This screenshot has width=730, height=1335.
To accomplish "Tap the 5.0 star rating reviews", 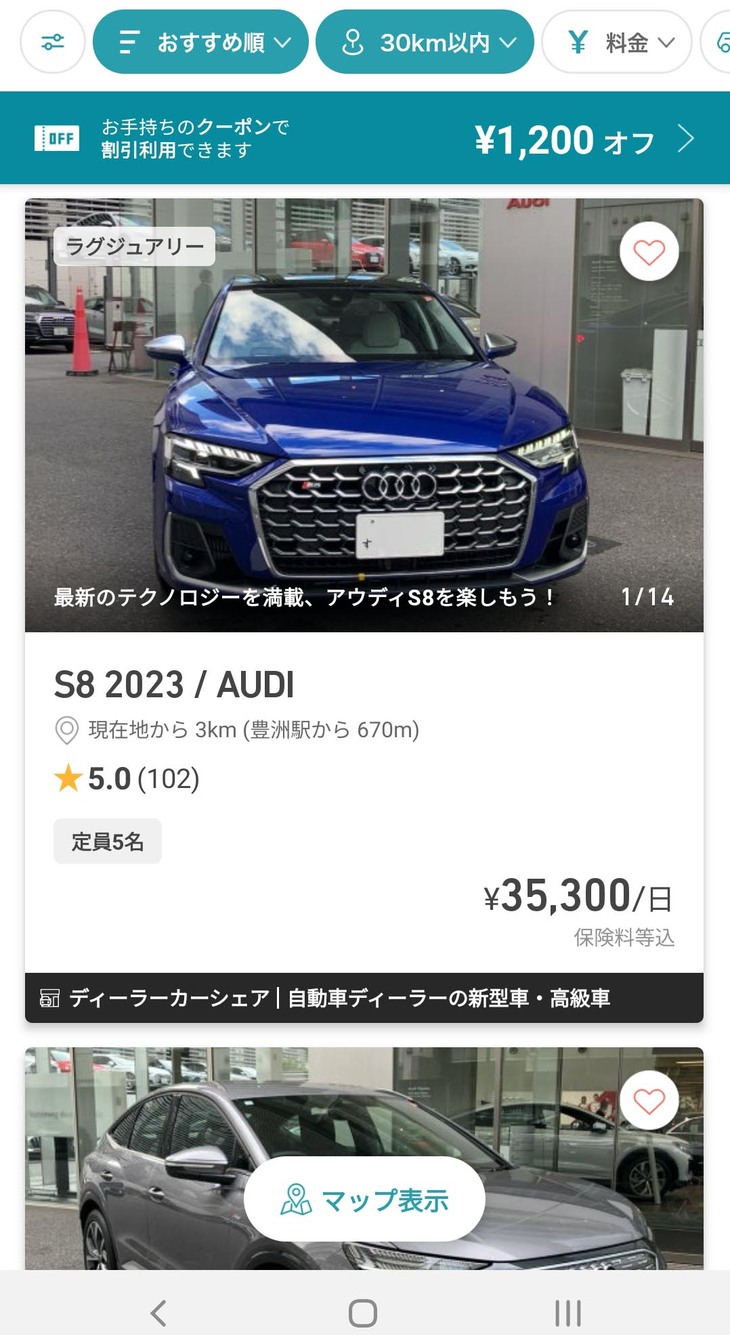I will [x=127, y=779].
